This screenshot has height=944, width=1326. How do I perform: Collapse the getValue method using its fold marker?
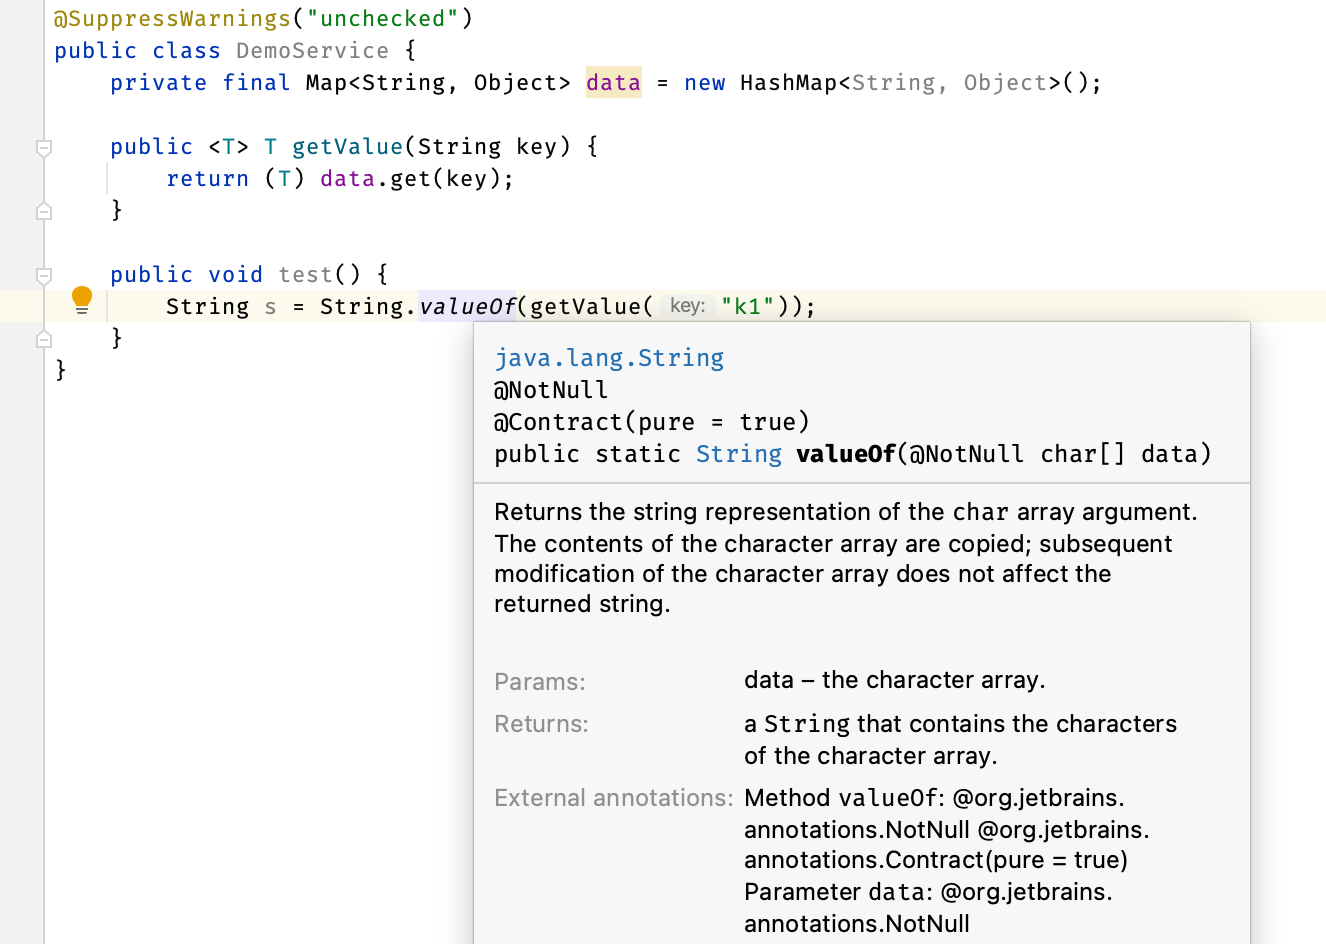[44, 148]
